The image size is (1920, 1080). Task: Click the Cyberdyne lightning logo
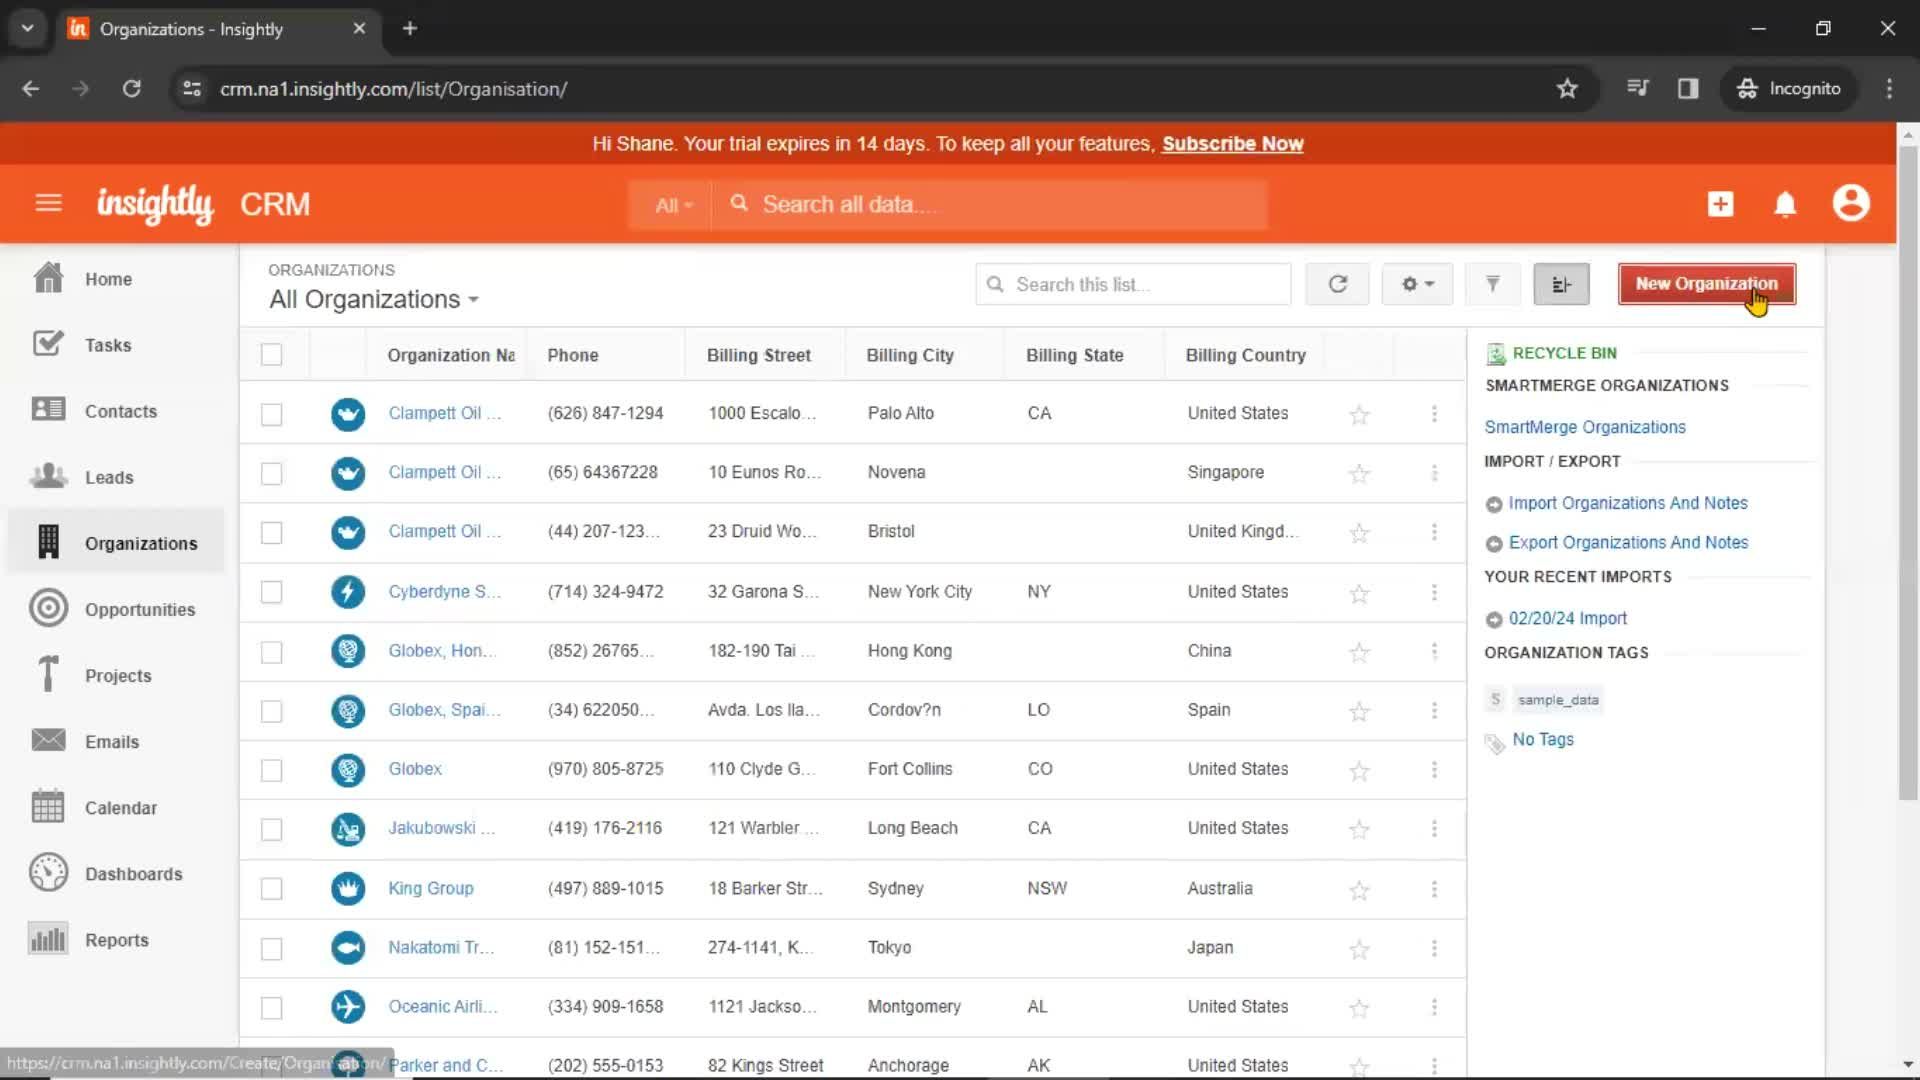point(348,592)
